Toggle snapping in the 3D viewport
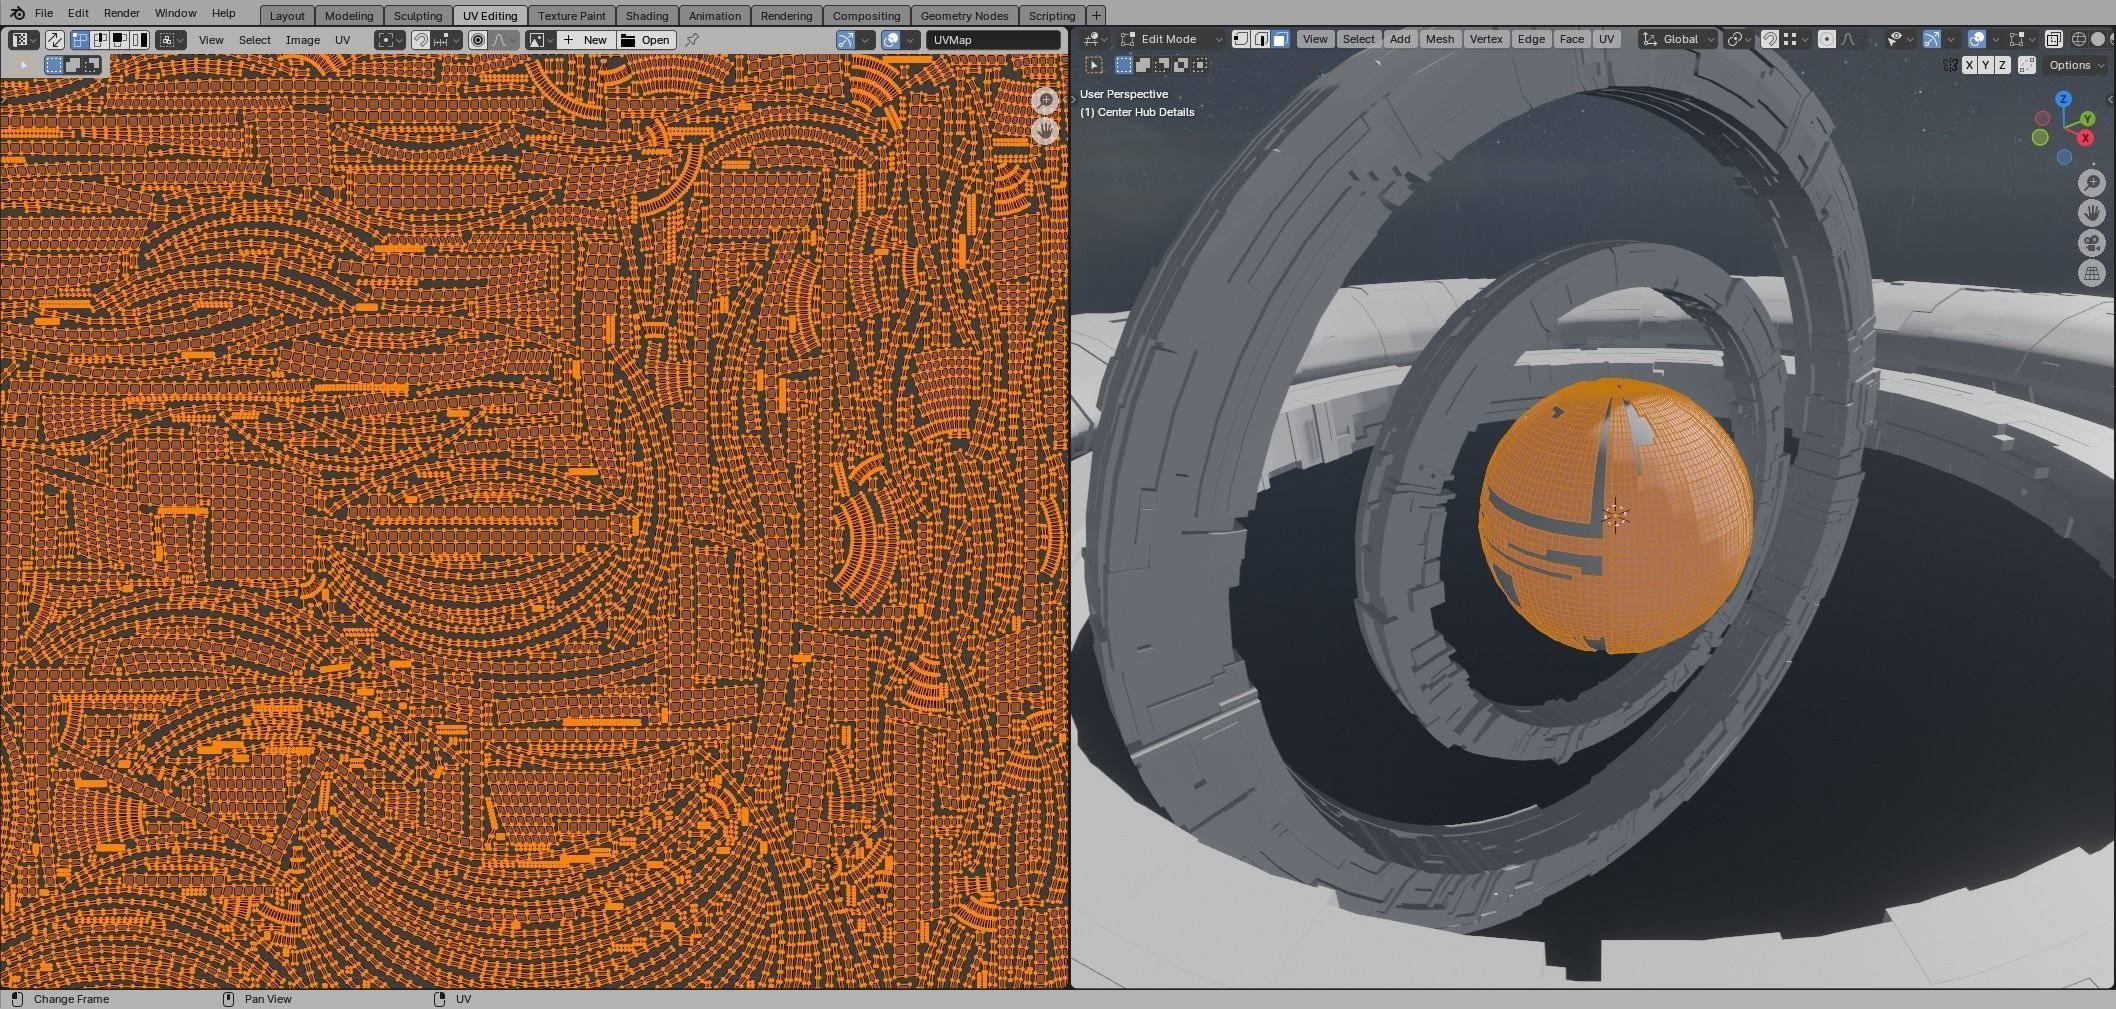The width and height of the screenshot is (2116, 1009). (1770, 39)
